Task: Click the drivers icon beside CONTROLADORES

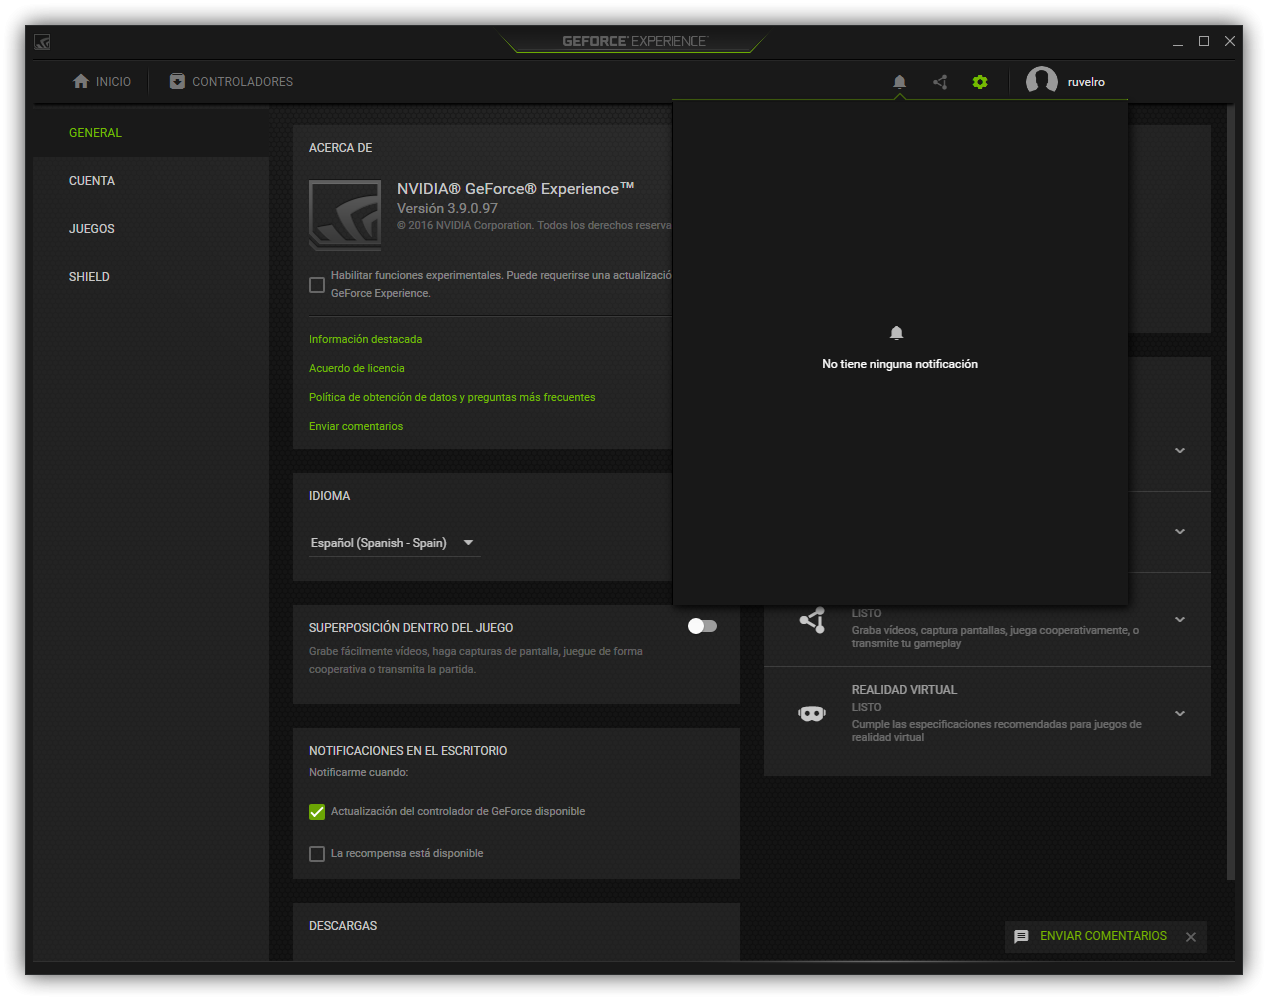Action: 177,81
